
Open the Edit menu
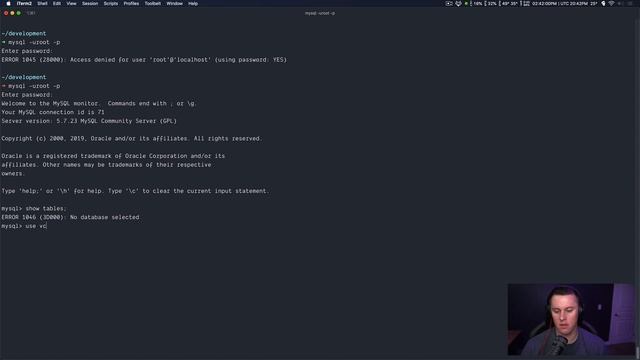[57, 3]
